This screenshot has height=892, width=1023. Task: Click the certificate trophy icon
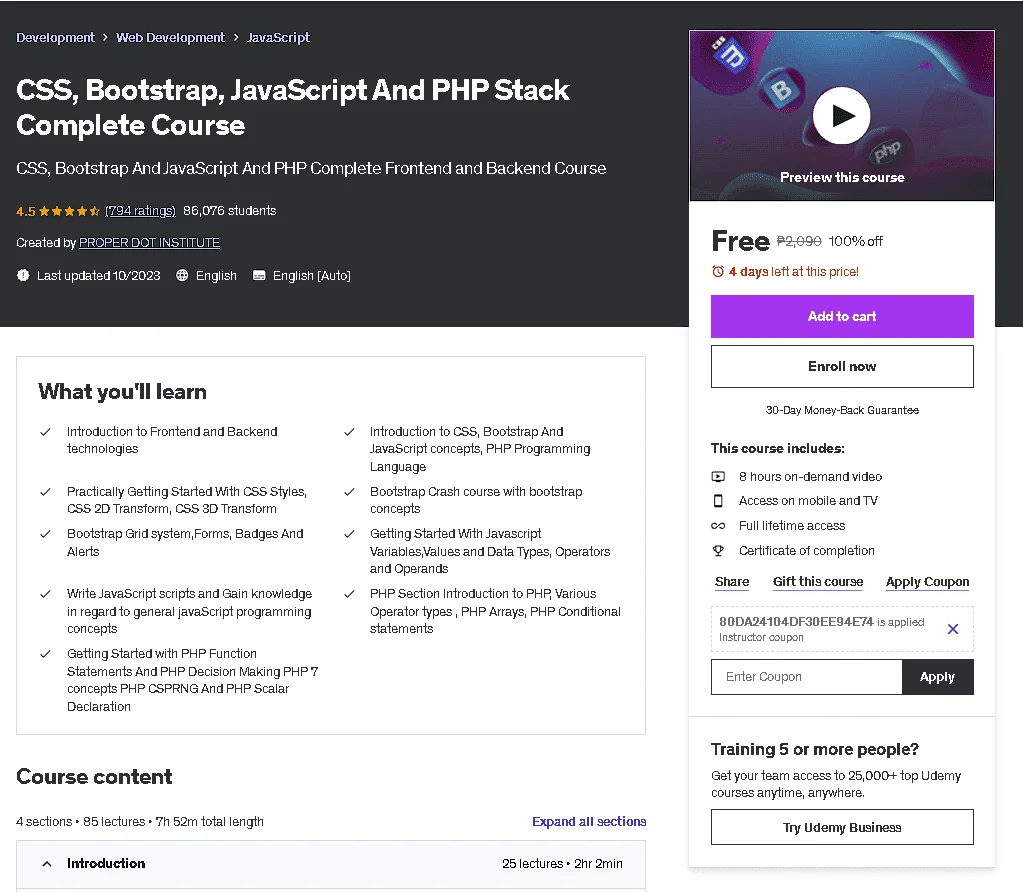click(x=718, y=551)
